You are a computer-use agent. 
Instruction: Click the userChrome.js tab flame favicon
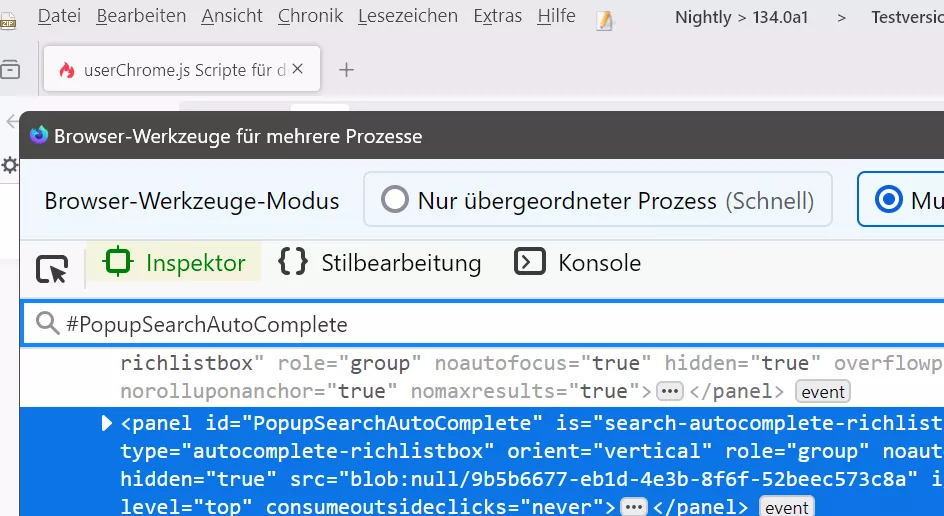[x=67, y=70]
